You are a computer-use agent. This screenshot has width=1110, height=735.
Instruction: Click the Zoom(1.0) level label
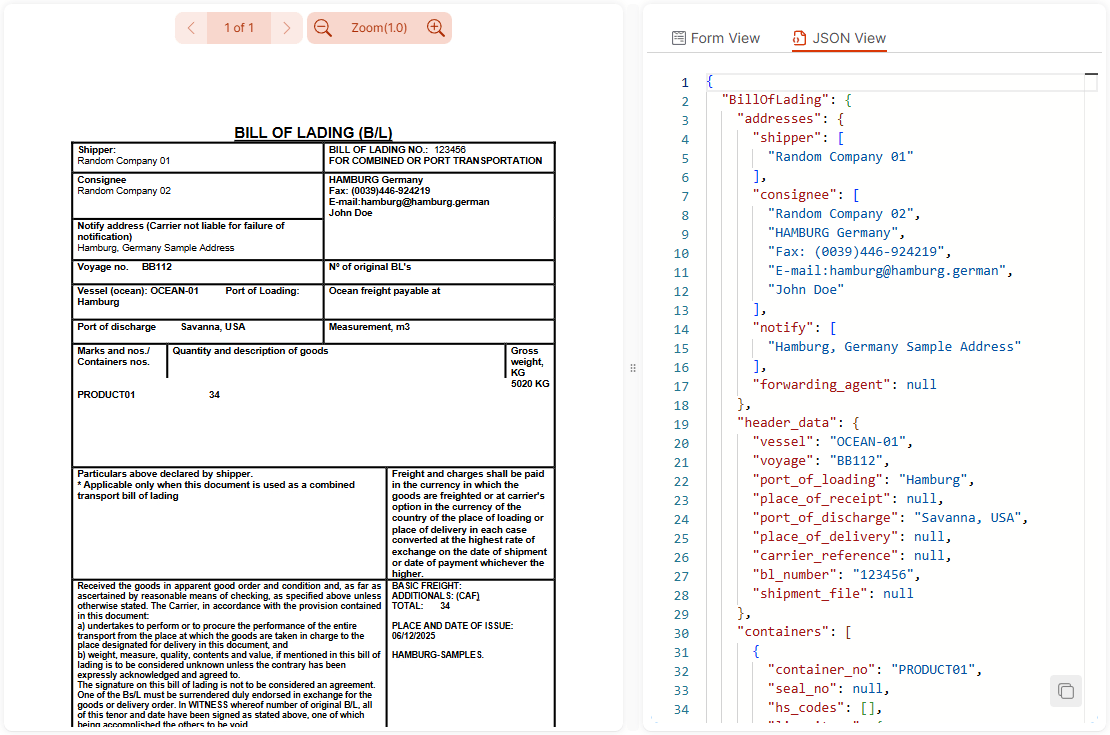tap(379, 28)
